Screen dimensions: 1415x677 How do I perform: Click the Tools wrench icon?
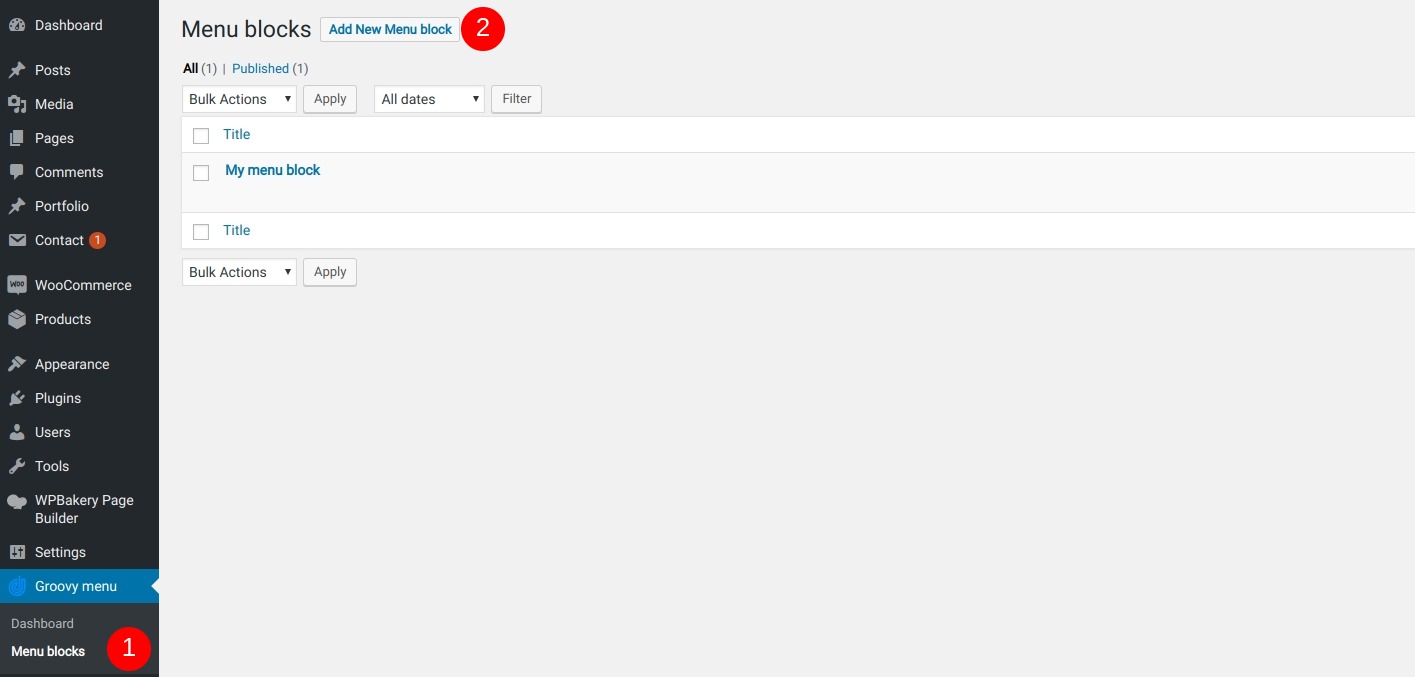click(x=17, y=466)
